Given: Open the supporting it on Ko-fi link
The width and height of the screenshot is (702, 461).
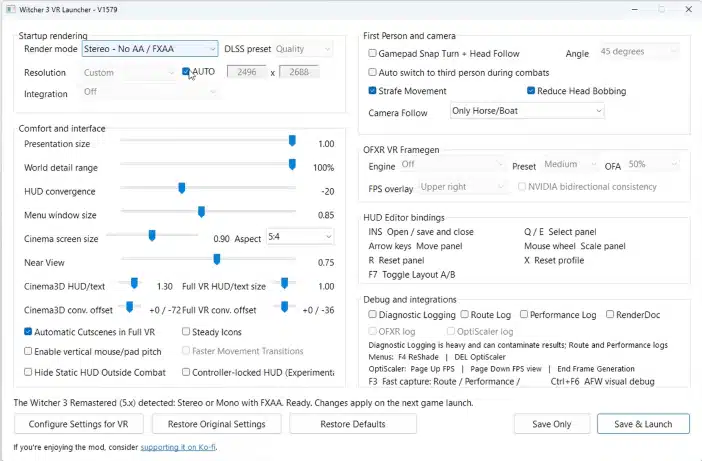Looking at the screenshot, I should click(178, 447).
